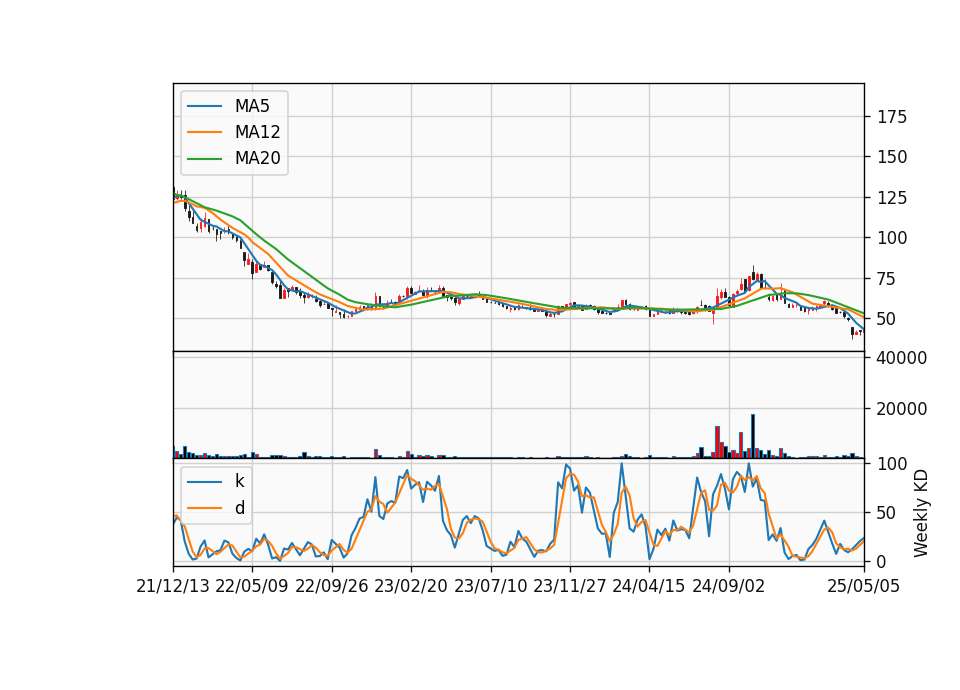The image size is (960, 690).
Task: Click the MA5 legend label
Action: [252, 106]
